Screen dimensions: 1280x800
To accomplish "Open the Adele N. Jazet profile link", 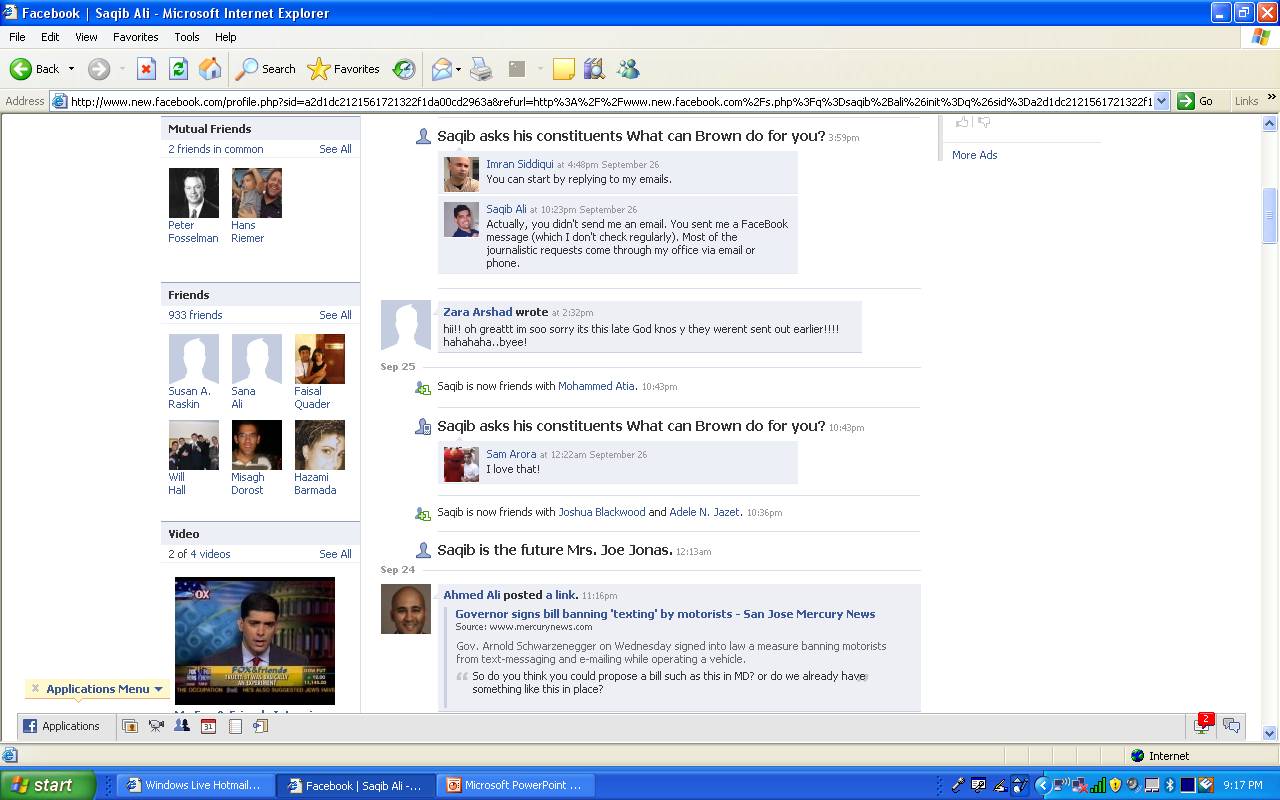I will point(704,512).
